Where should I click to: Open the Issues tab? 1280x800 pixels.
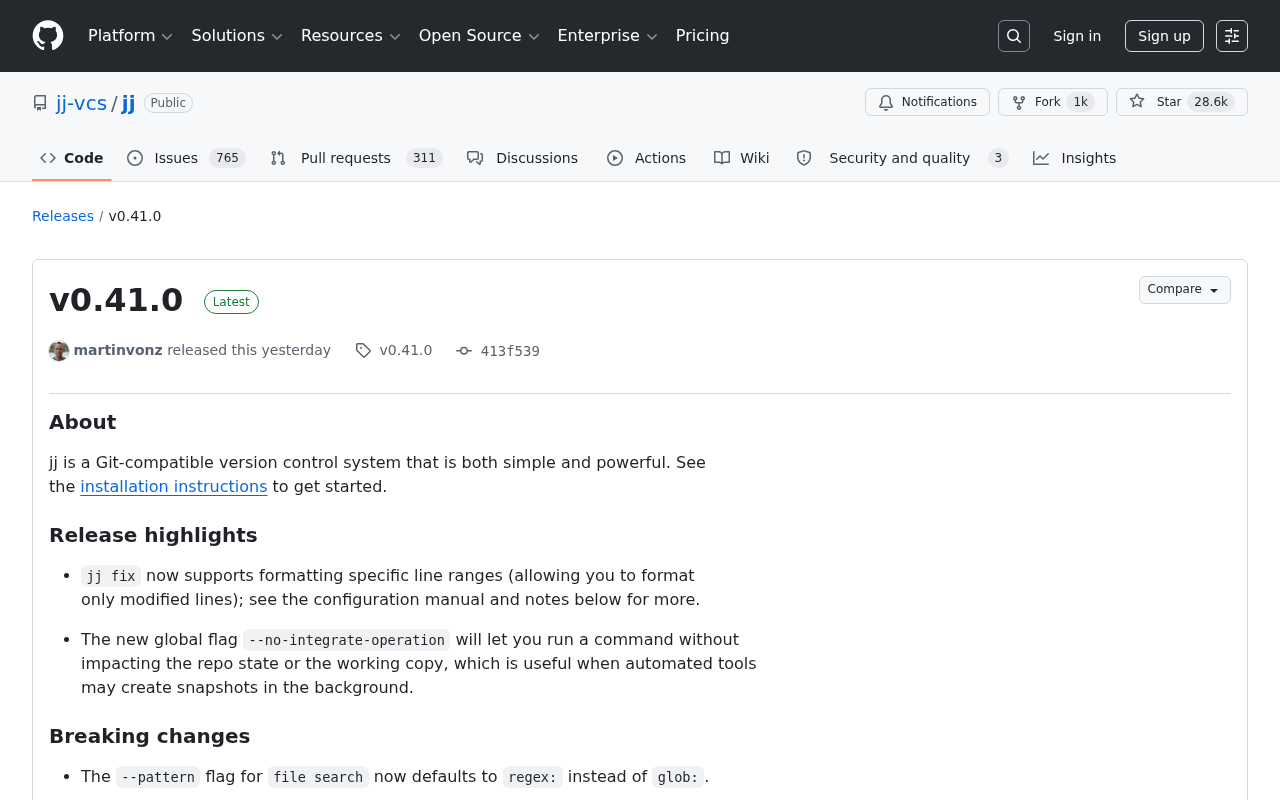pyautogui.click(x=186, y=158)
